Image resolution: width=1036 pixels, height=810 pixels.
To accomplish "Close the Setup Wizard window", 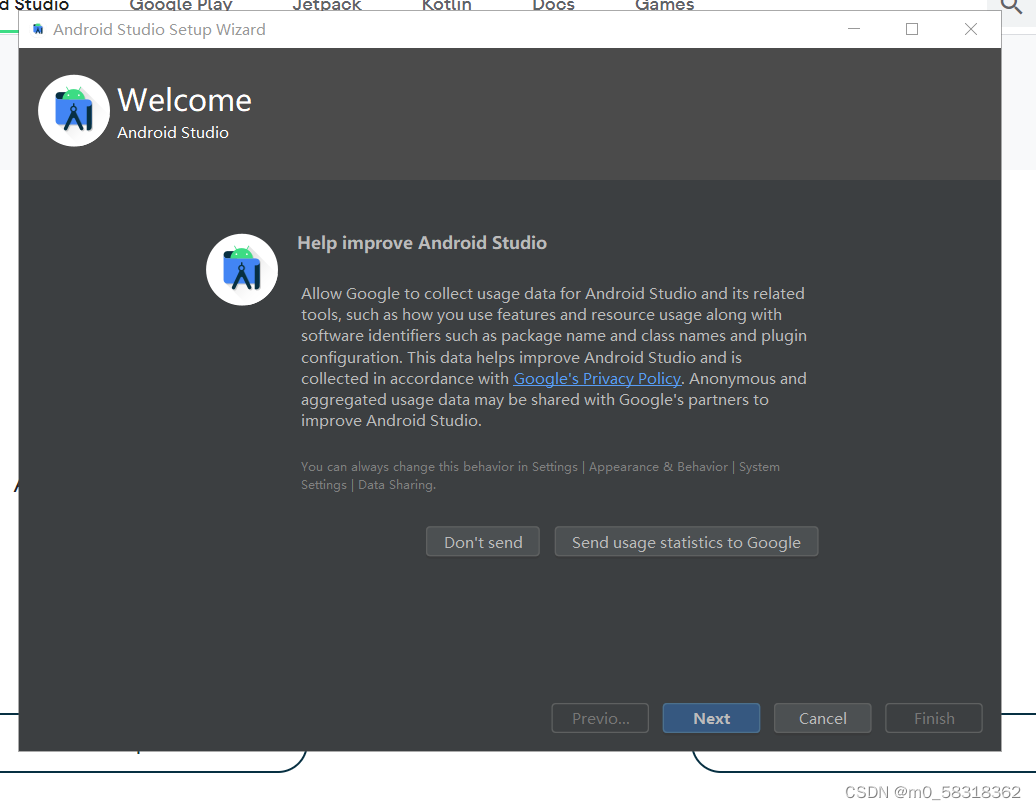I will pos(971,29).
